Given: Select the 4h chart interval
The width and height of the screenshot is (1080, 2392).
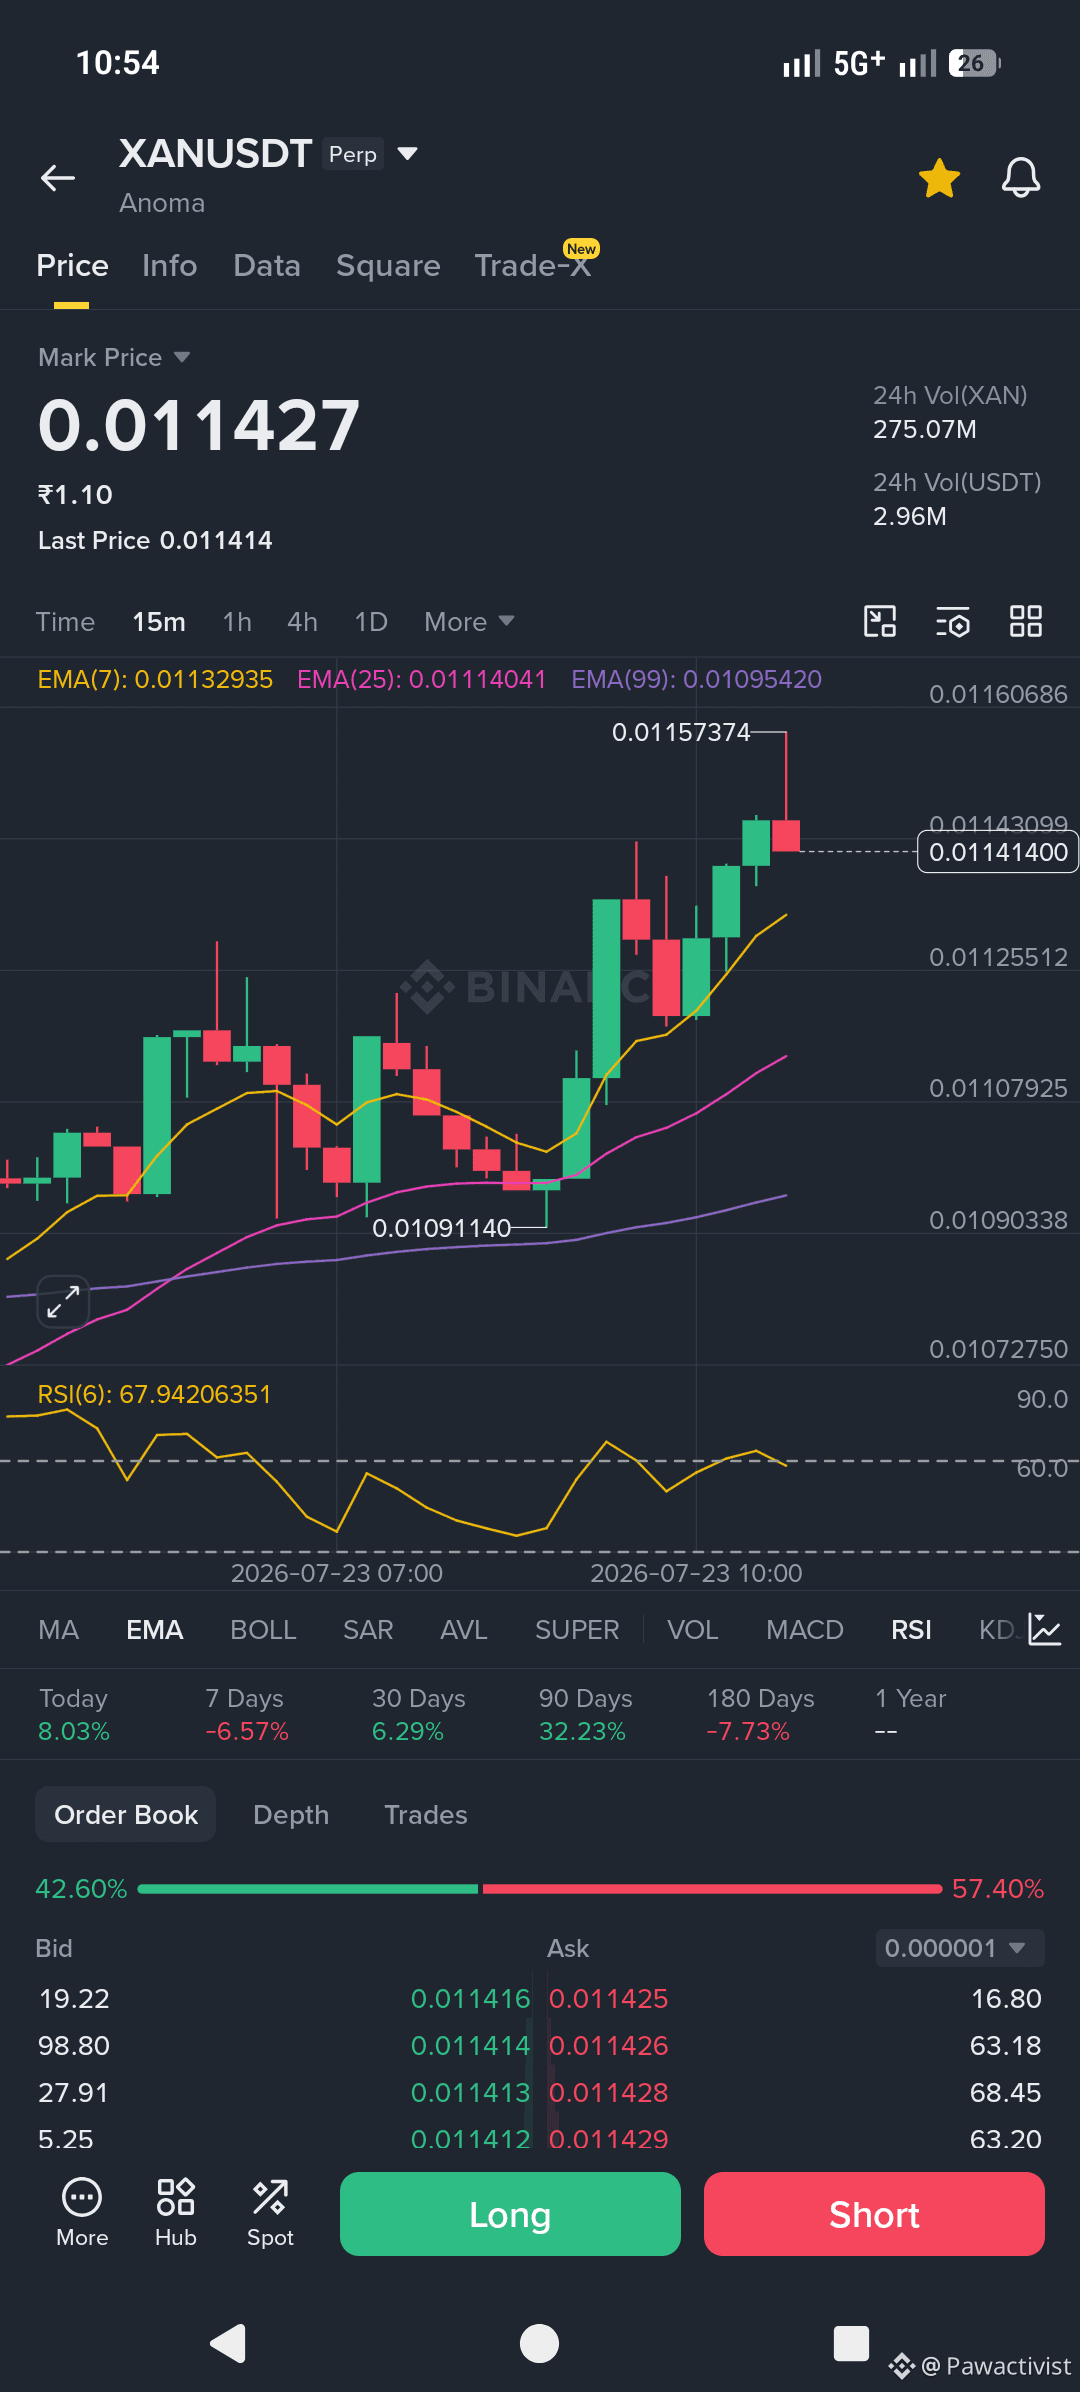Looking at the screenshot, I should [302, 622].
